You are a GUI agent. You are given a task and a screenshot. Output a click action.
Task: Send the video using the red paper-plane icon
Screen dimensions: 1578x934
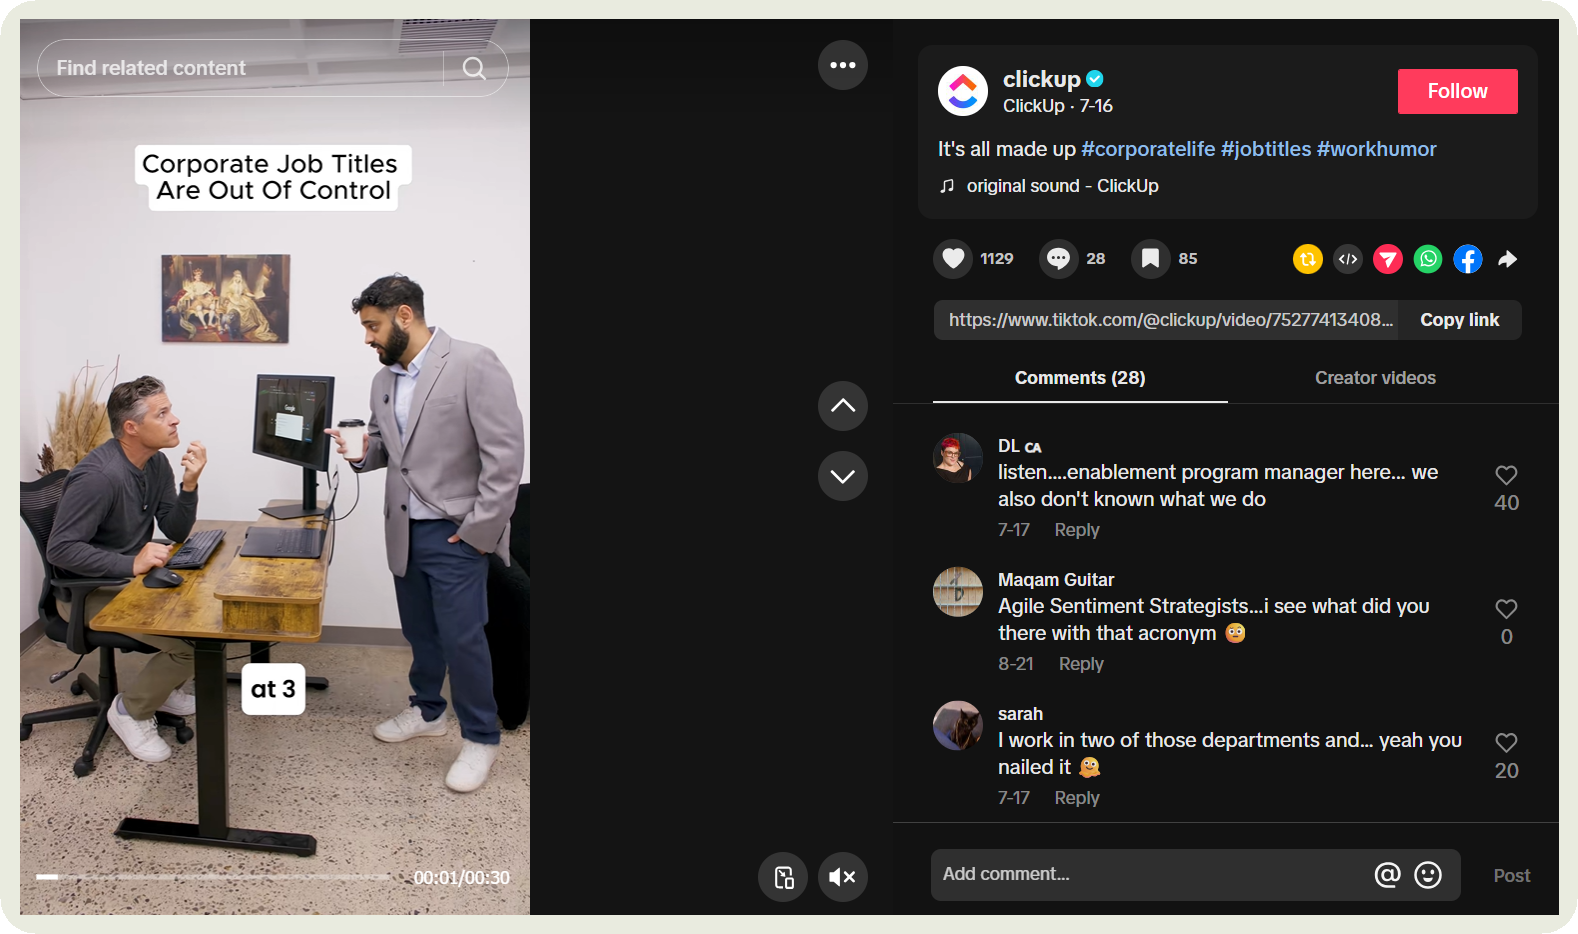click(1387, 259)
